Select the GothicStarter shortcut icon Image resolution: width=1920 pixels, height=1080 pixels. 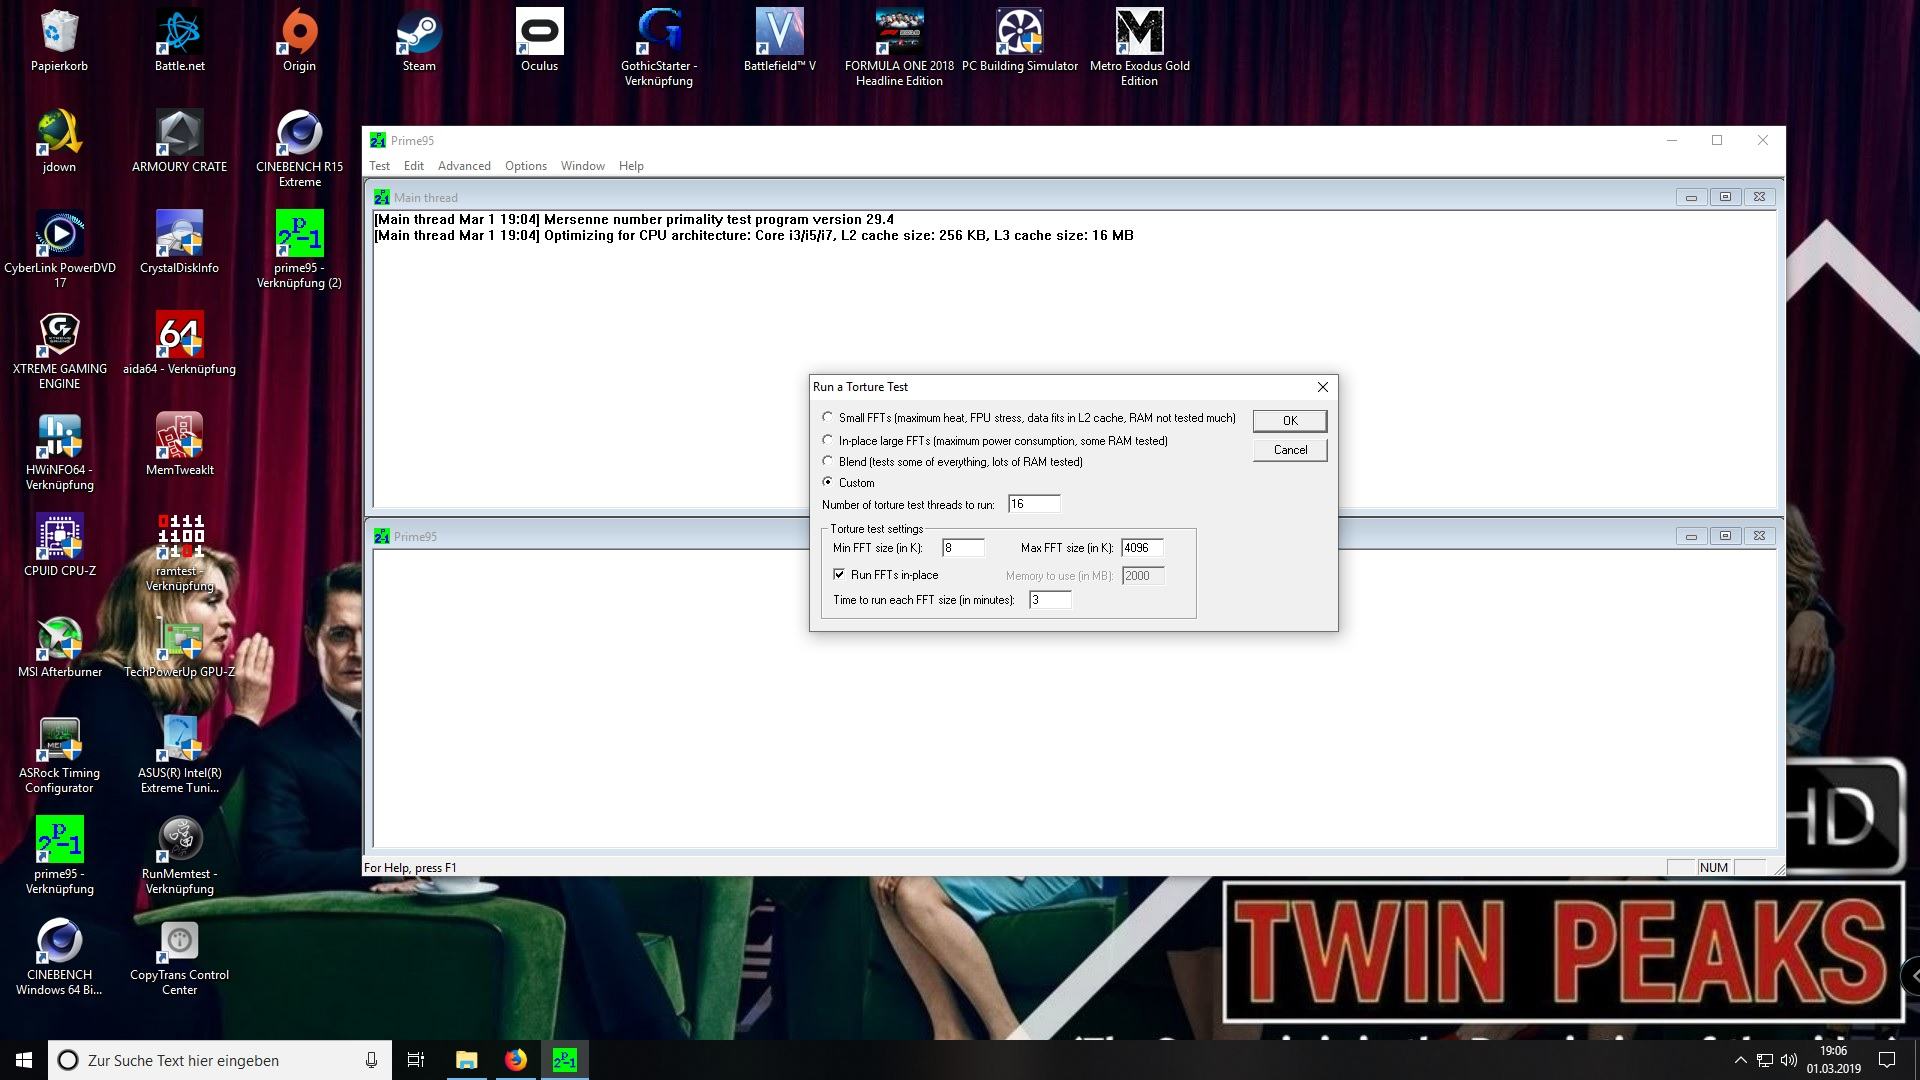coord(659,48)
